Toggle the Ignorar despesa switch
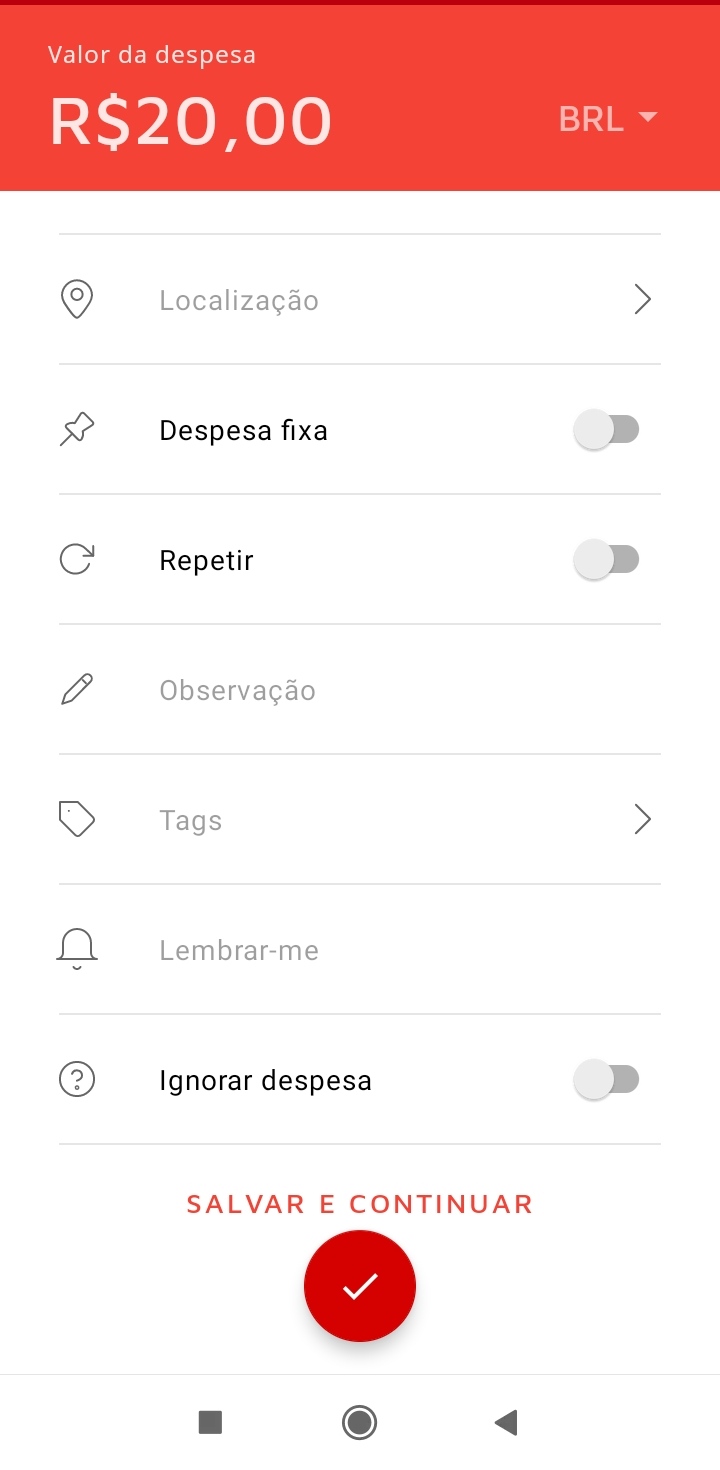Viewport: 720px width, 1470px height. pos(607,1080)
